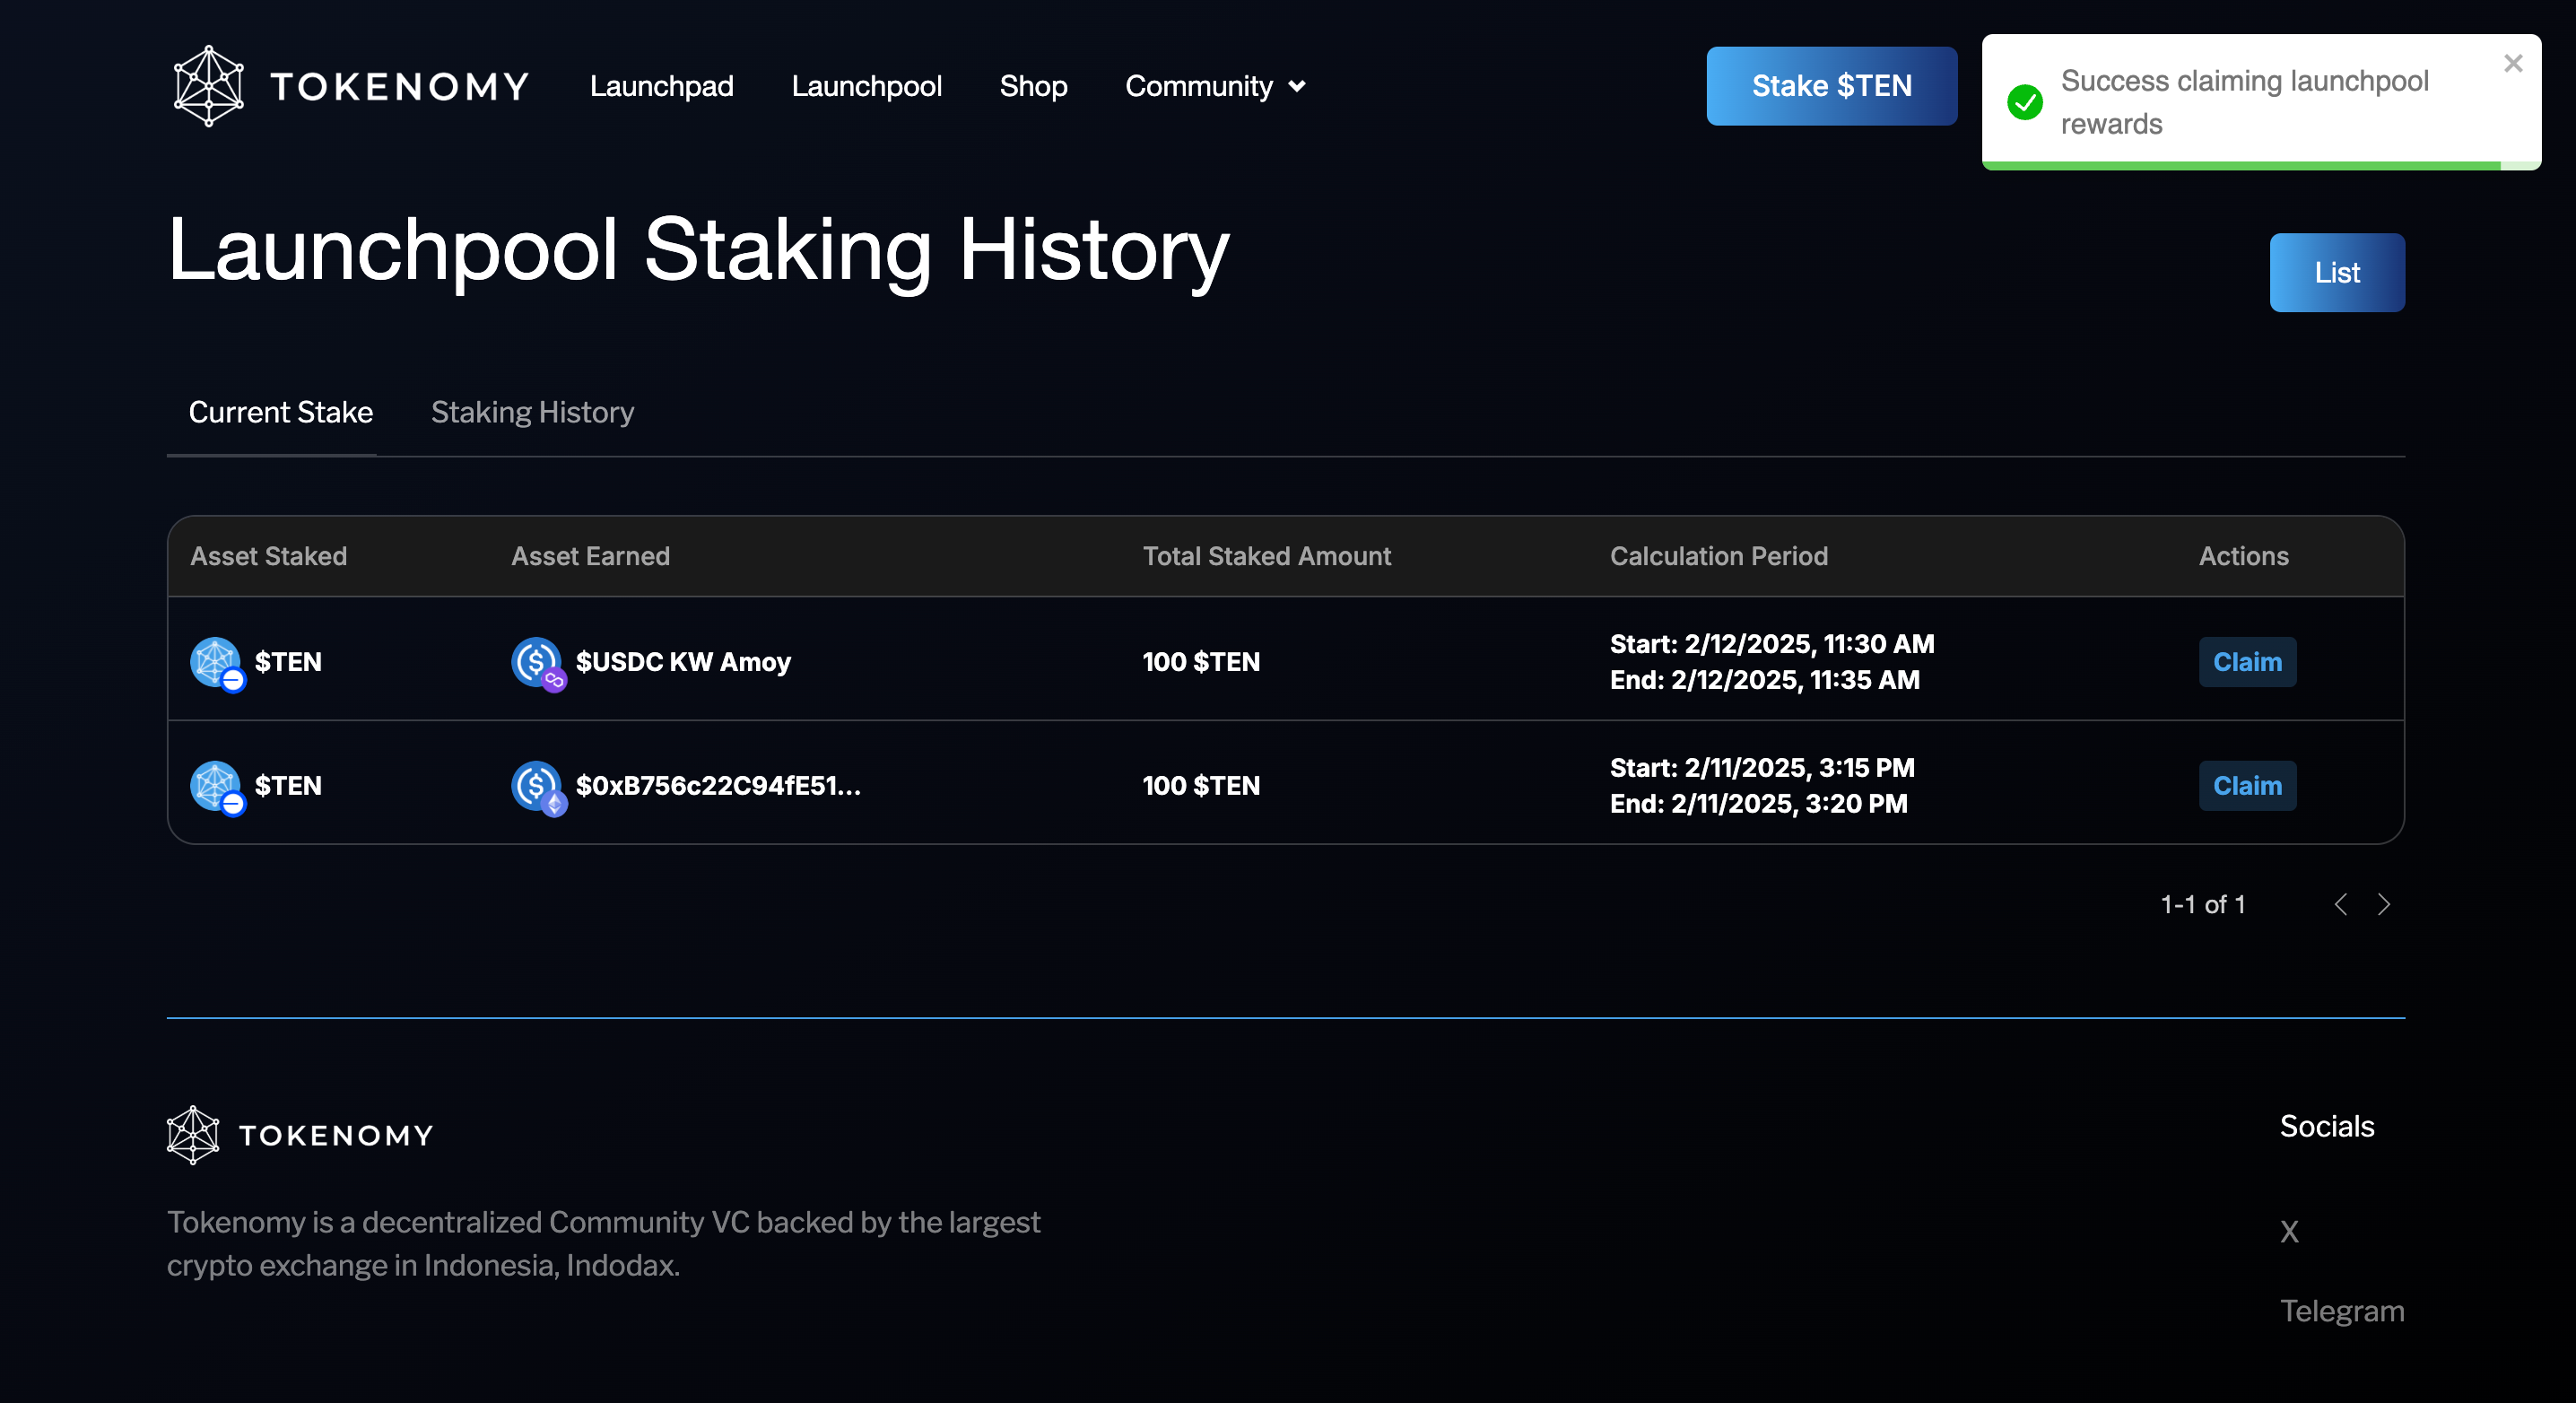Switch to Staking History tab

[x=532, y=412]
